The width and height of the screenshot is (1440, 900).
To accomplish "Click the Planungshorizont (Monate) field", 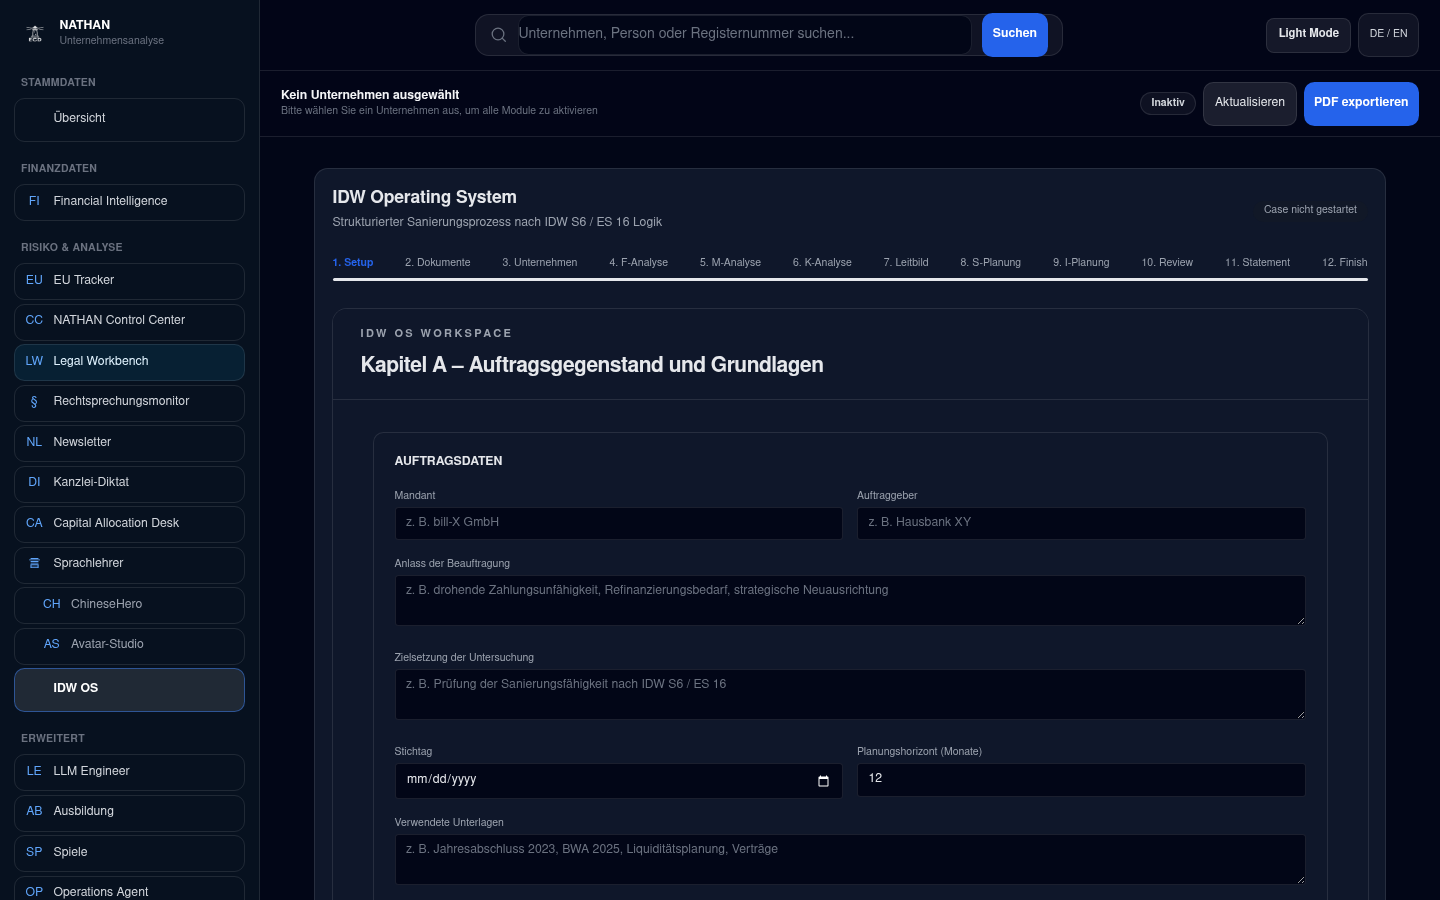I will (1081, 780).
